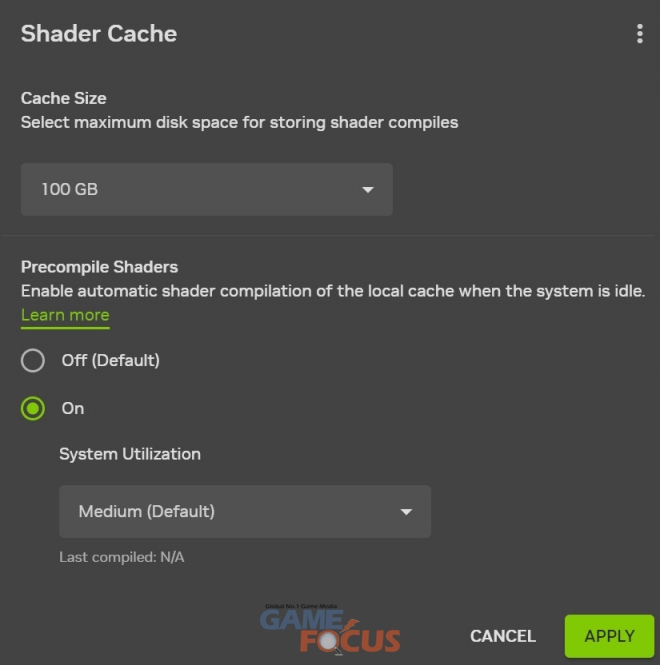Viewport: 660px width, 665px height.
Task: Click the Cache Size dropdown arrow
Action: point(368,189)
